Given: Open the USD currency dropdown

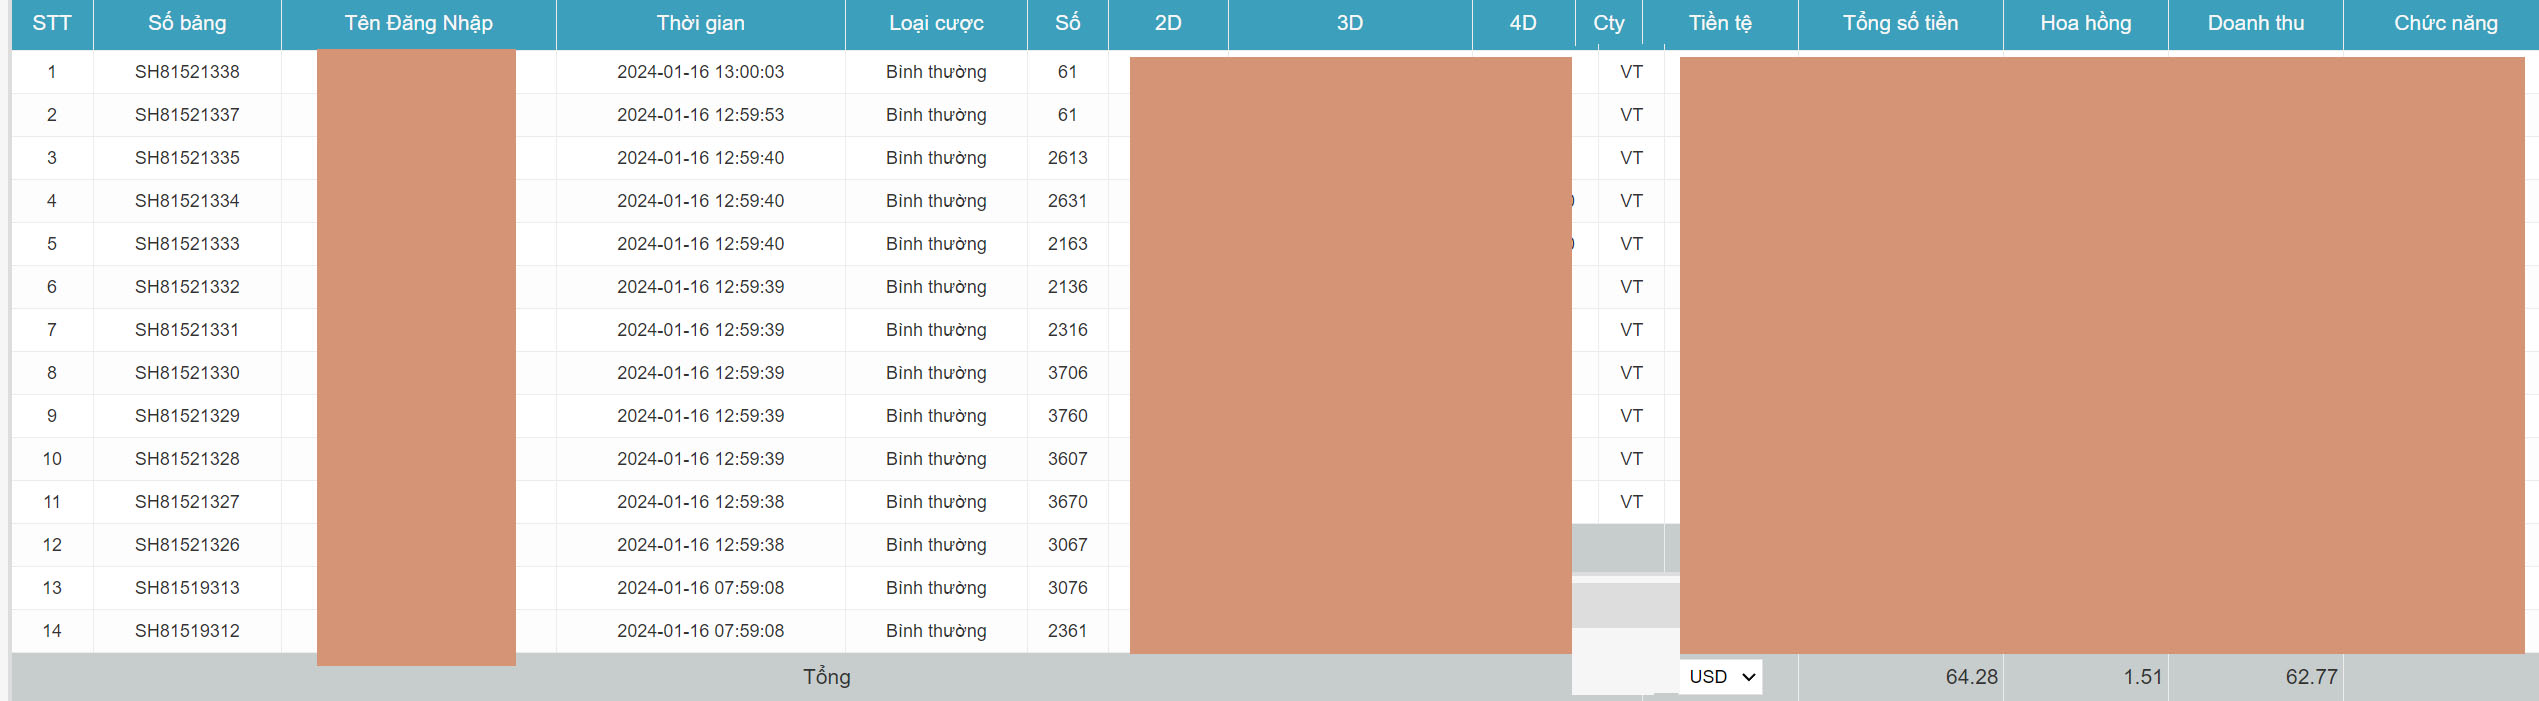Looking at the screenshot, I should pos(1721,677).
